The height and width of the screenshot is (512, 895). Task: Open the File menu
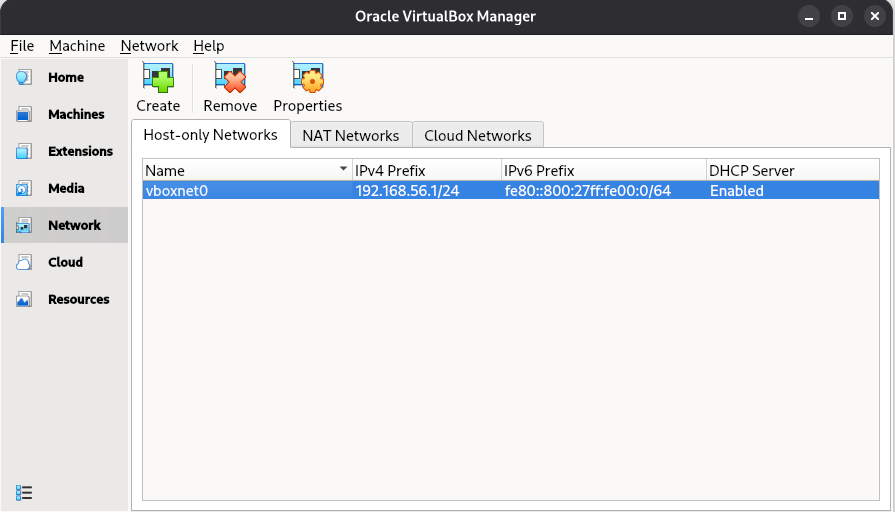tap(22, 46)
